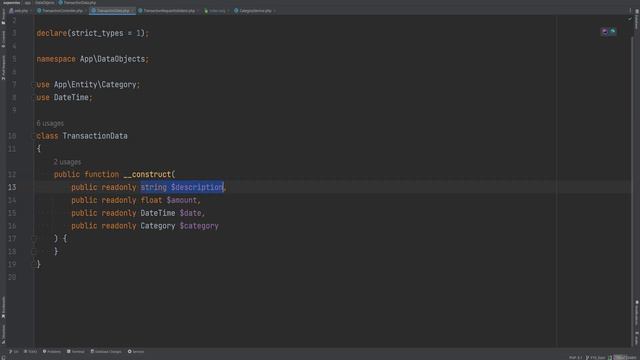Open the Services tool window
Image resolution: width=640 pixels, height=360 pixels.
tap(136, 351)
